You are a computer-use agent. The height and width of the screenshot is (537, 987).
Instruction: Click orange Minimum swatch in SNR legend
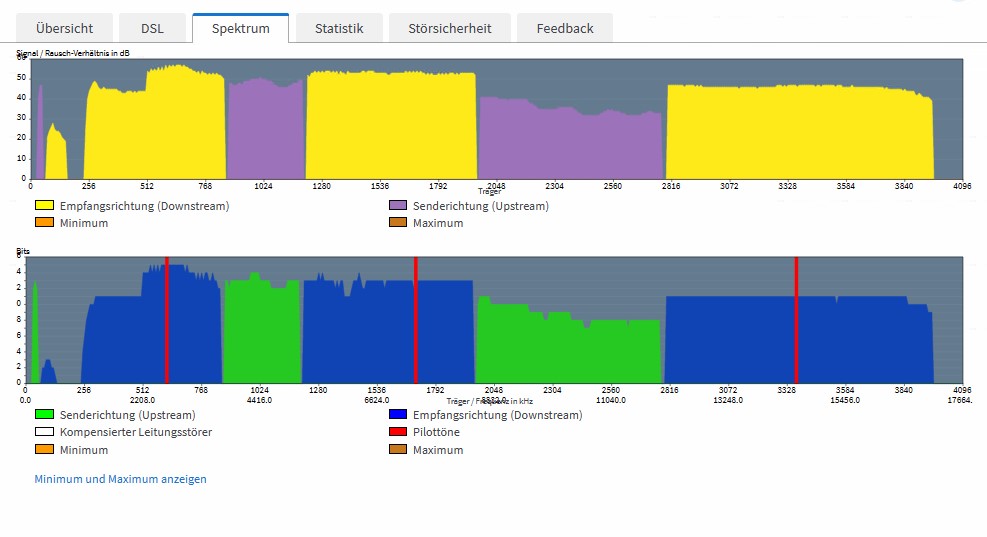tap(44, 222)
